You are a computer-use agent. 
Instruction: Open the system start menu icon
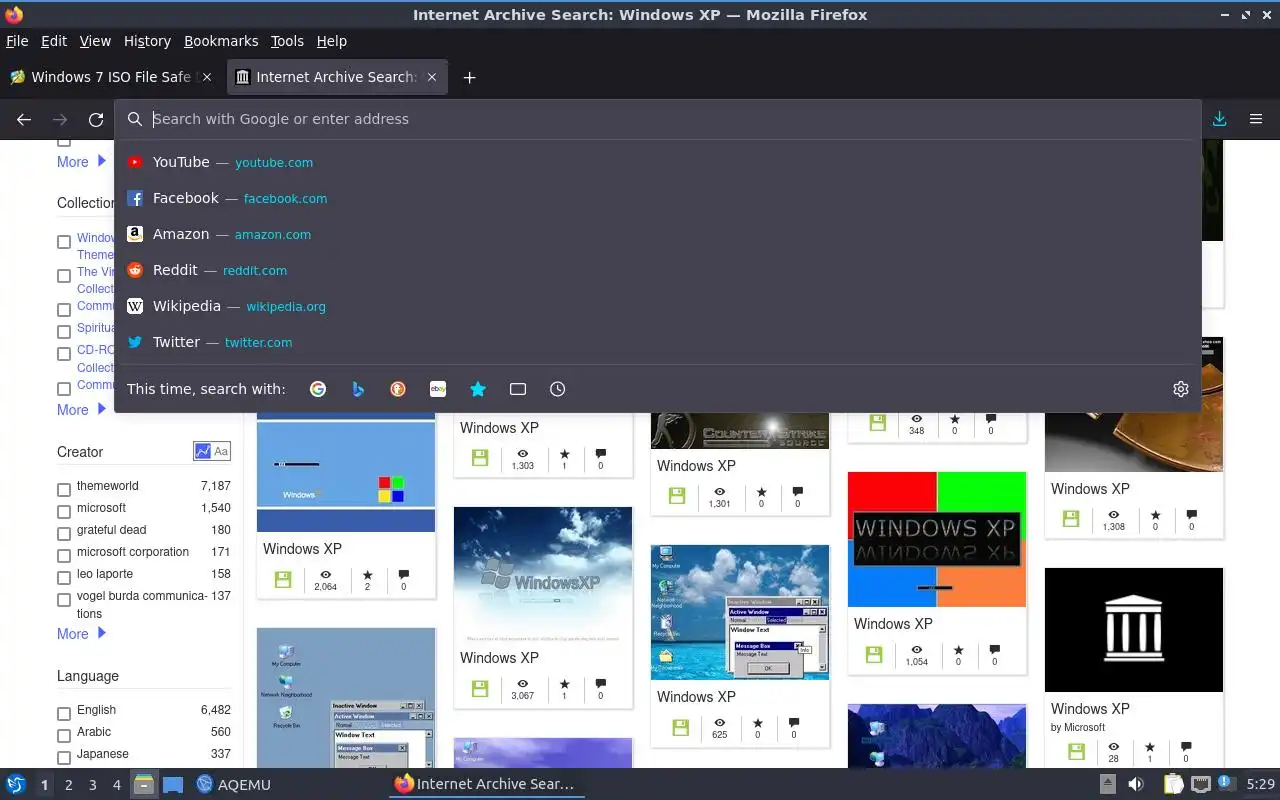tap(16, 784)
